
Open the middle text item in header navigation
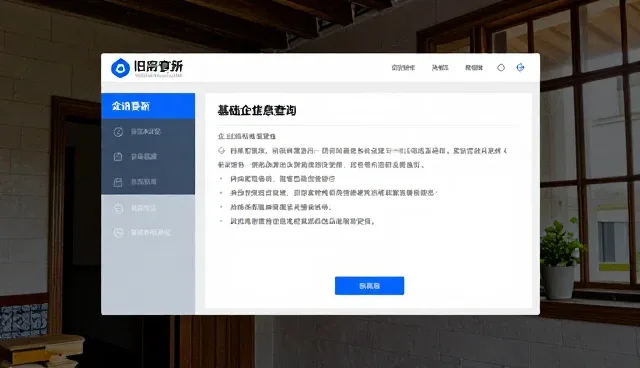440,68
